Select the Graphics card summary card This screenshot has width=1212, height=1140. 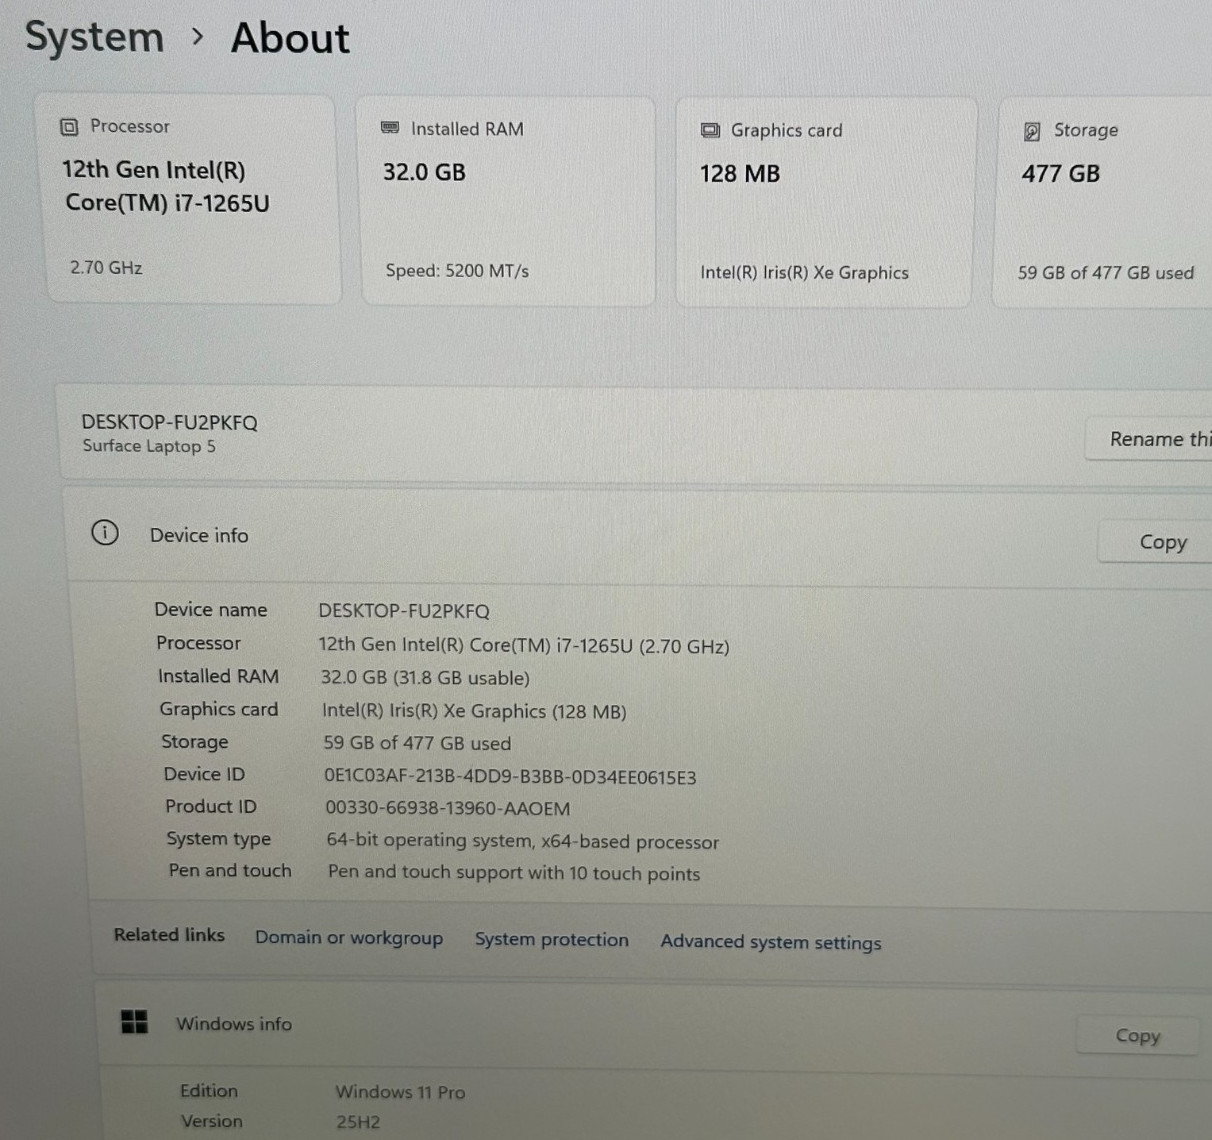[x=825, y=202]
